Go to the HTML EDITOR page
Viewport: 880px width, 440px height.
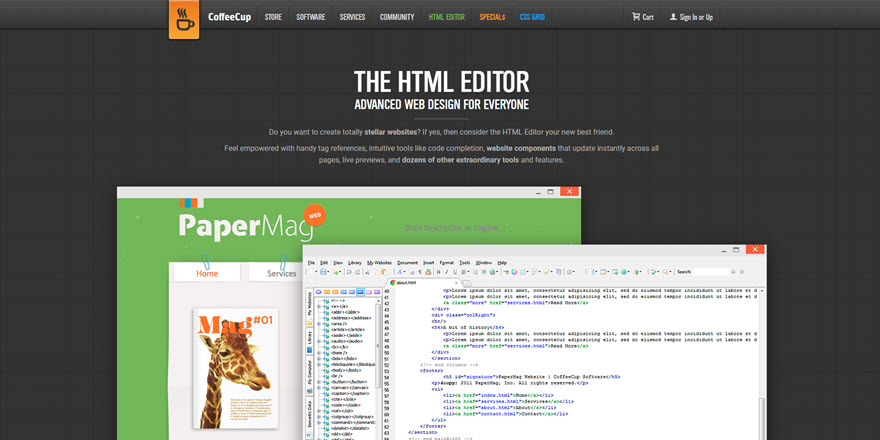click(x=447, y=17)
